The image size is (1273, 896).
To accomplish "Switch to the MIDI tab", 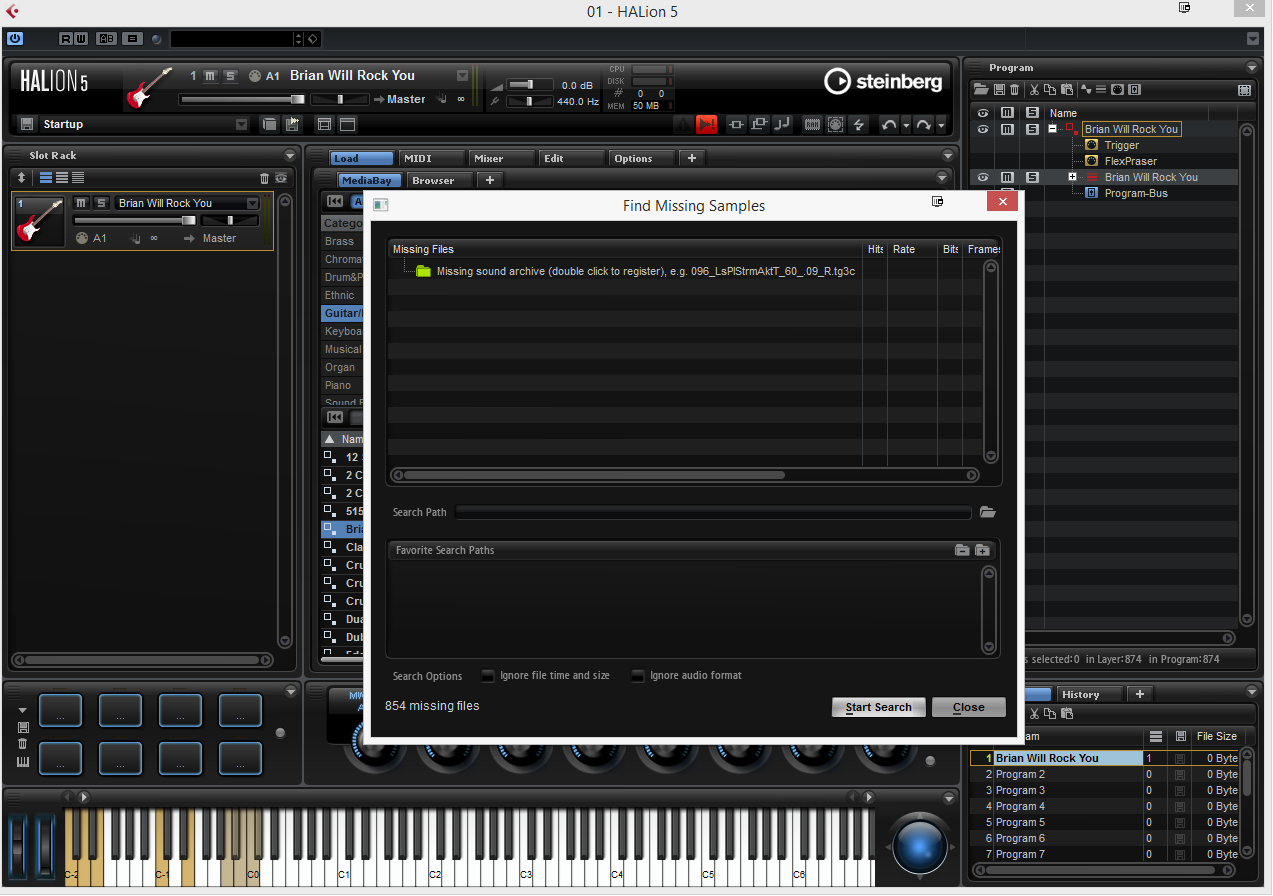I will coord(432,158).
